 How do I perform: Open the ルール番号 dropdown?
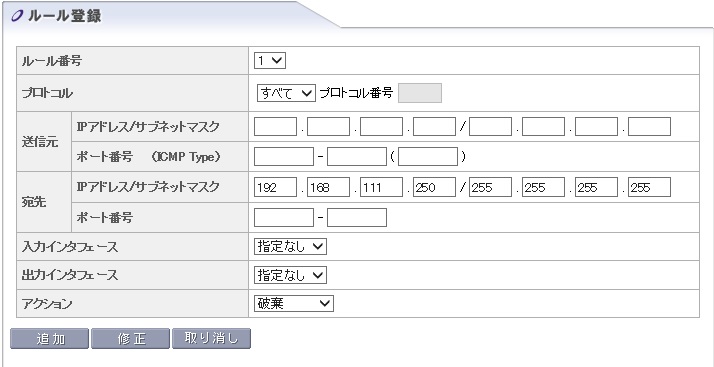pos(270,61)
